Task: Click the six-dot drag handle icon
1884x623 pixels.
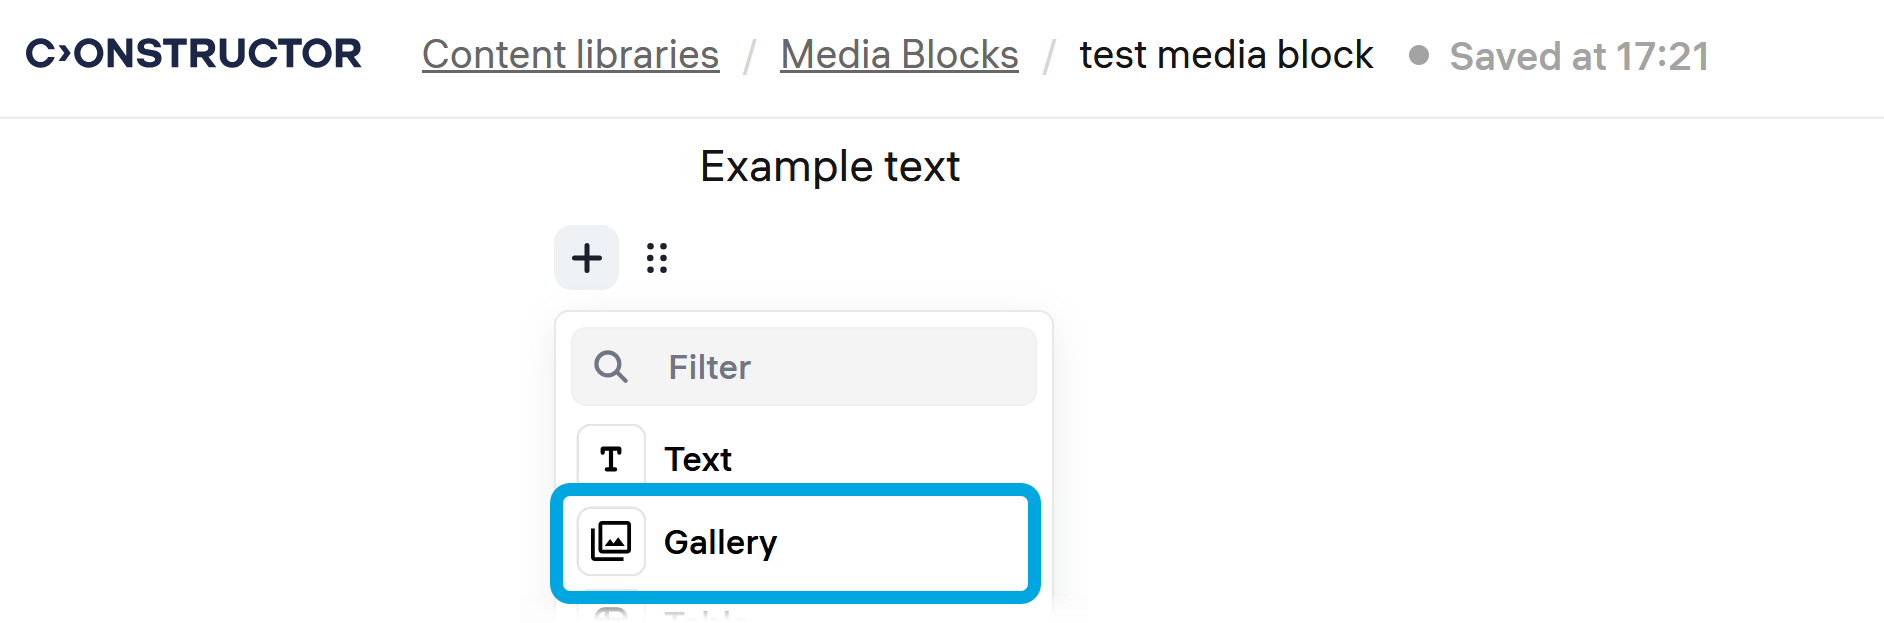Action: coord(657,258)
